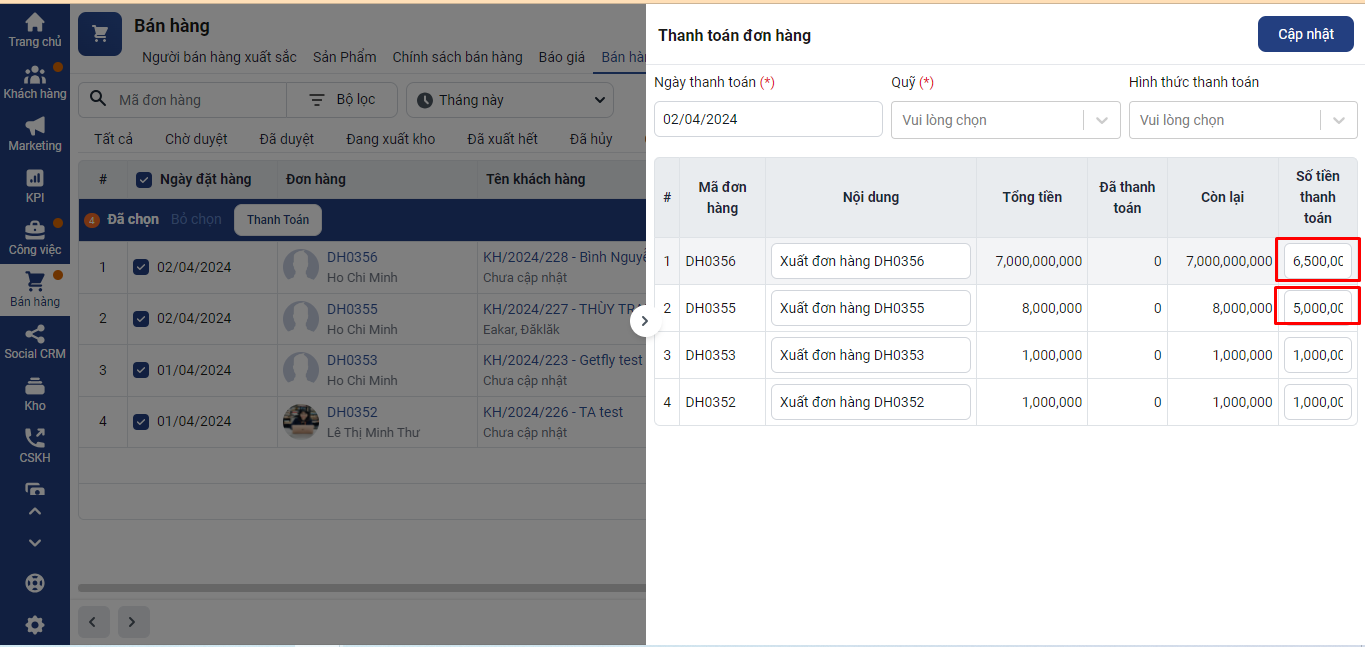
Task: Open the Chính sách bán hàng menu
Action: 457,57
